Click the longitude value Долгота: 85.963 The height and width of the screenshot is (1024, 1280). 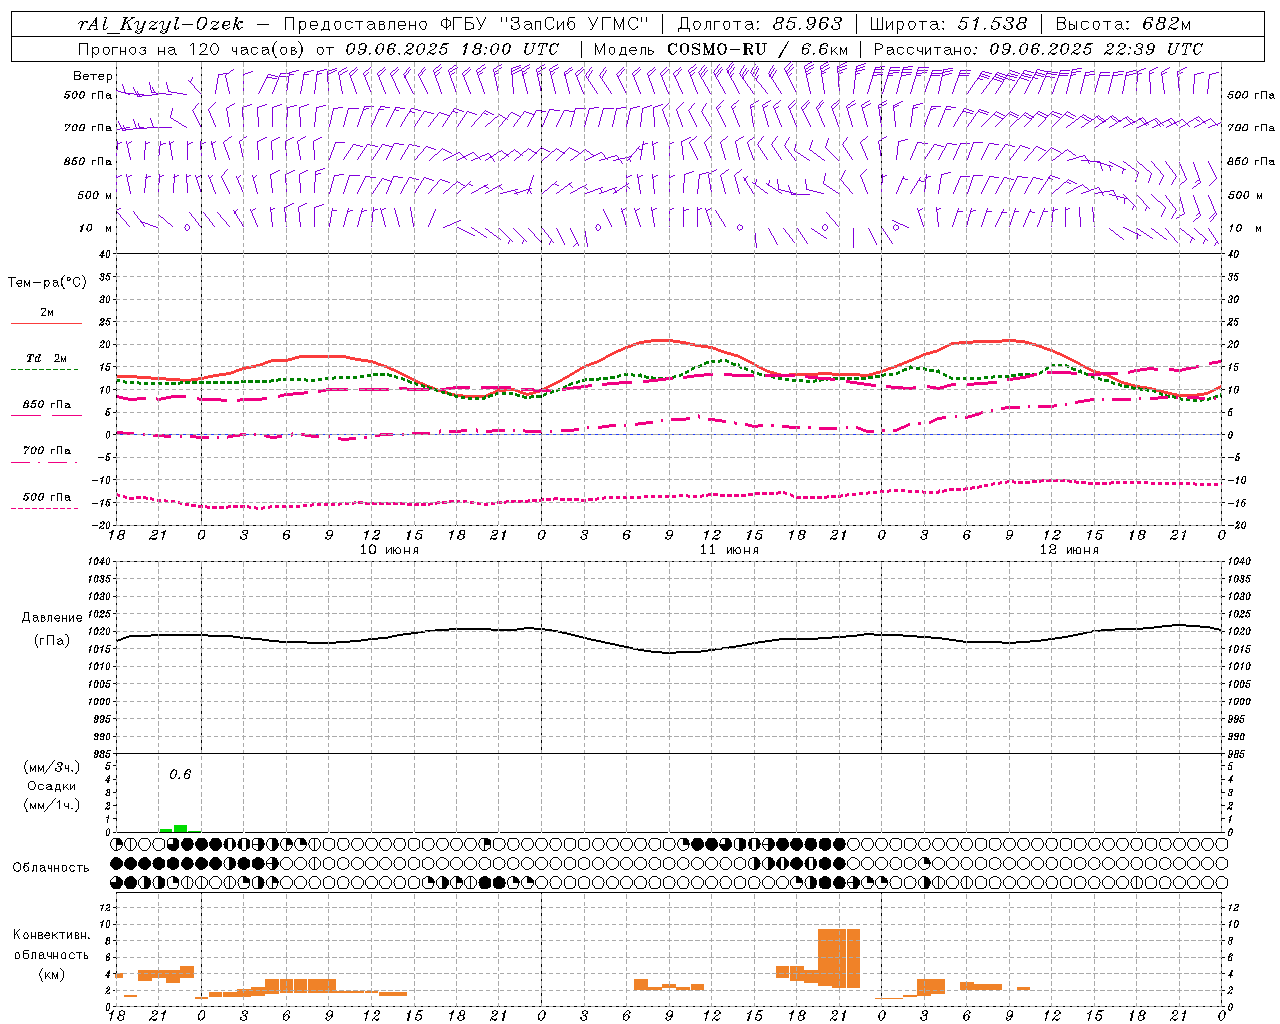[760, 24]
